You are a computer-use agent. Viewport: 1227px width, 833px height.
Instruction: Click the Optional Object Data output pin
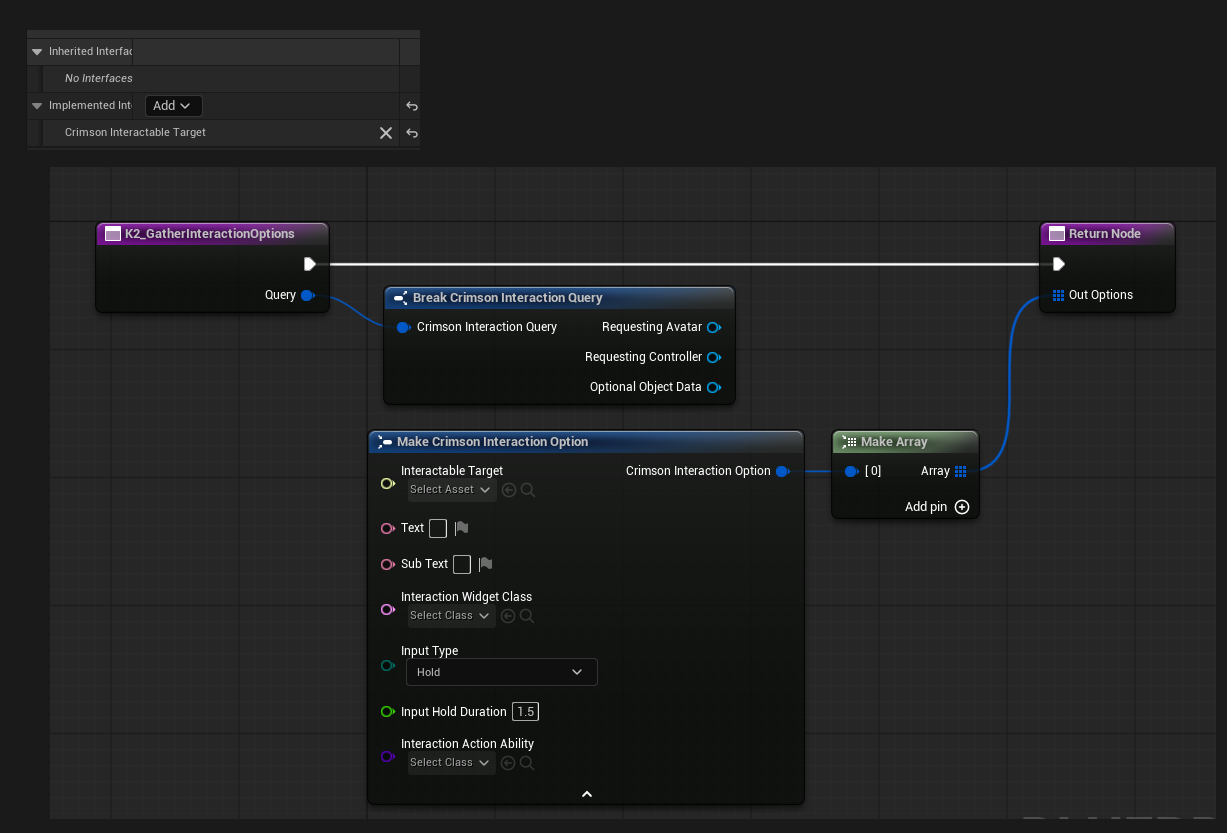[714, 387]
